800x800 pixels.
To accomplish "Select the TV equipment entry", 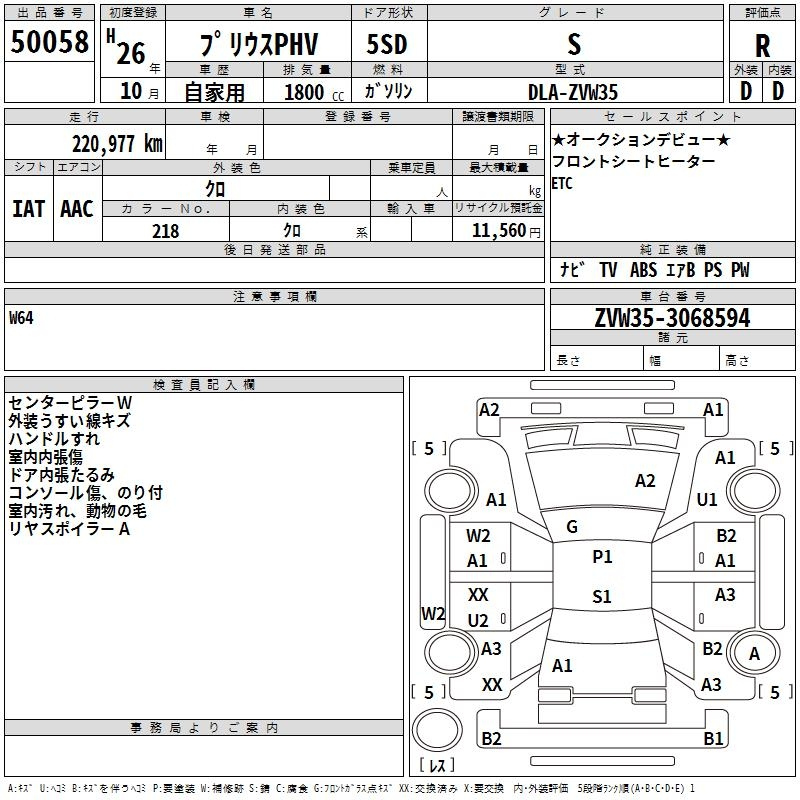I will pos(608,270).
